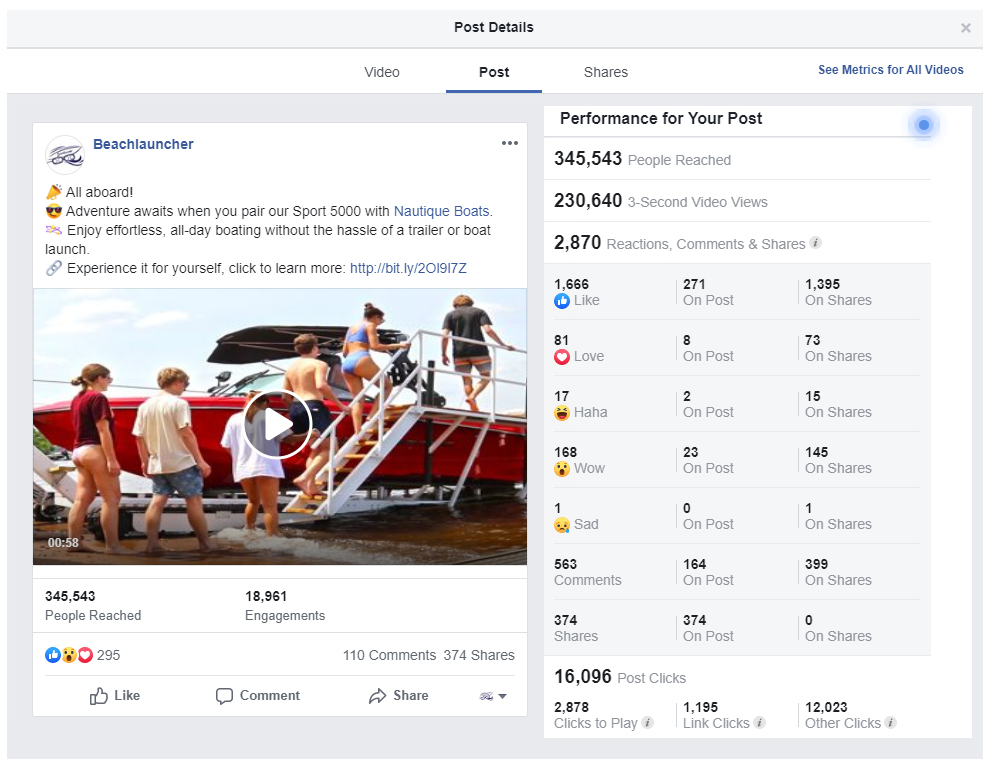Open the Nautique Boats page link
Image resolution: width=992 pixels, height=766 pixels.
(x=441, y=211)
